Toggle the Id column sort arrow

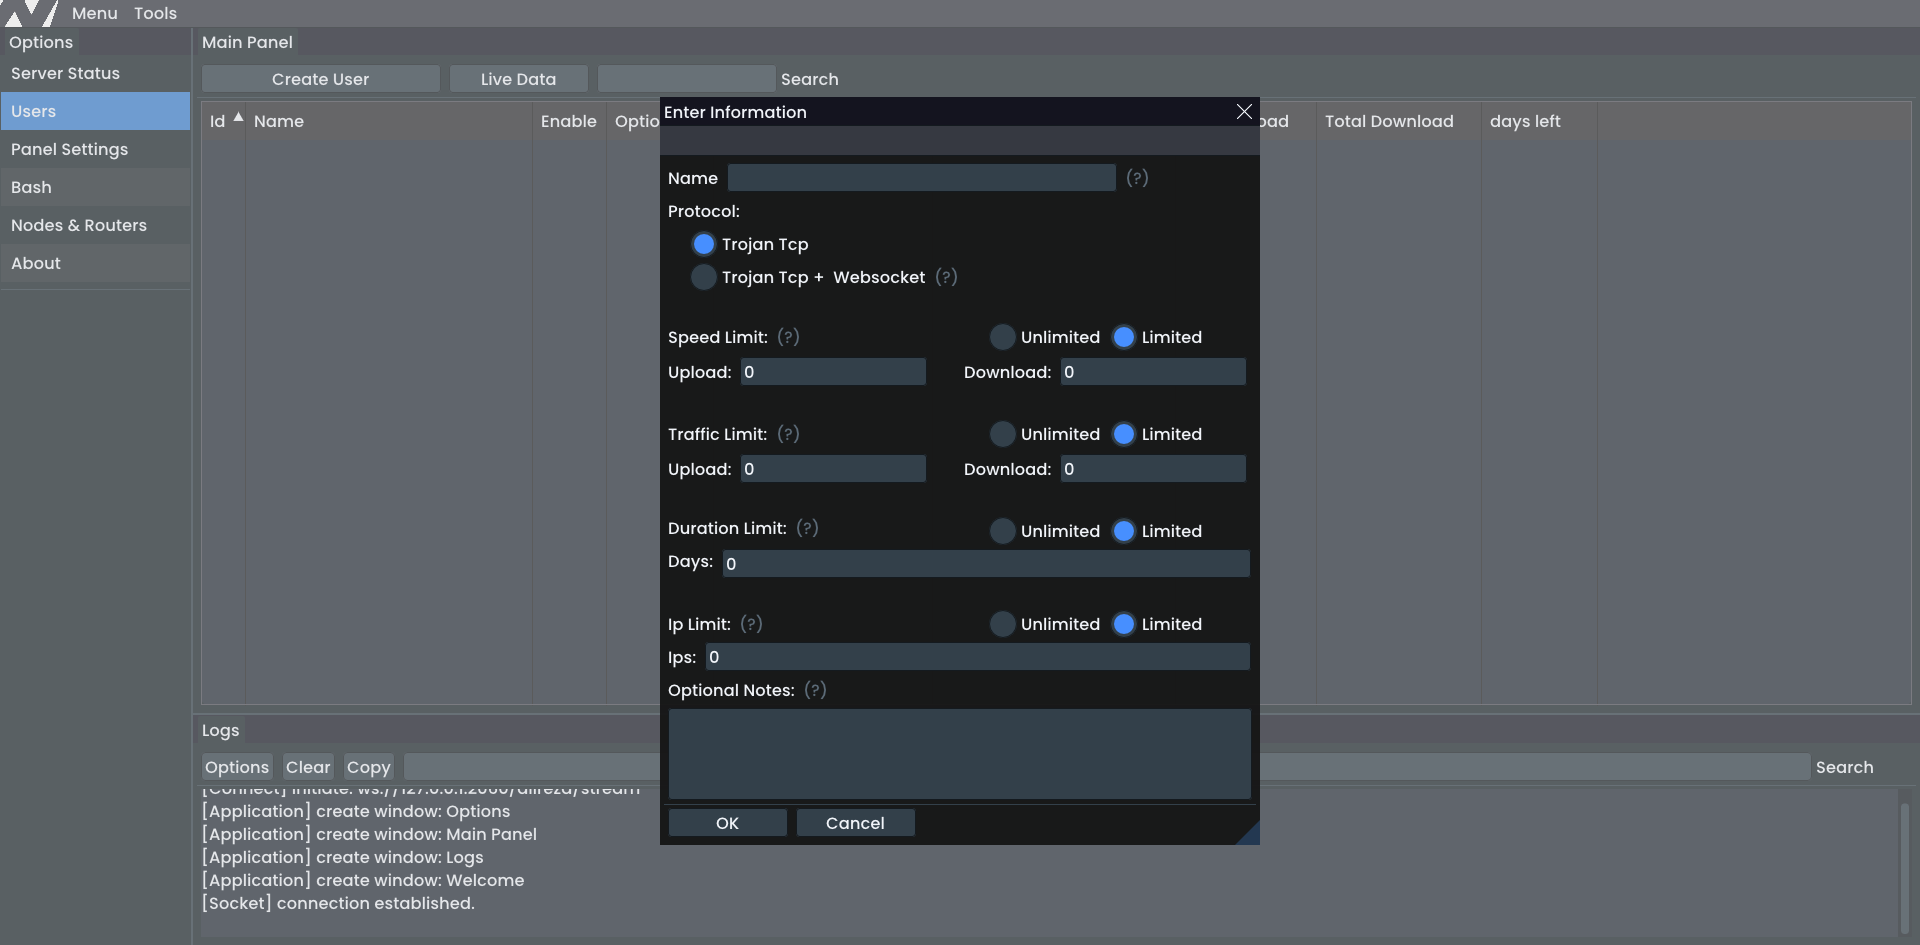[x=238, y=116]
